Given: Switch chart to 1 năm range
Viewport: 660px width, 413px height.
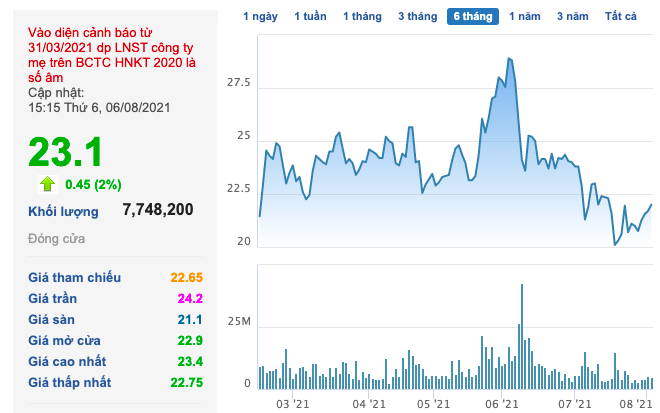Looking at the screenshot, I should [x=526, y=17].
